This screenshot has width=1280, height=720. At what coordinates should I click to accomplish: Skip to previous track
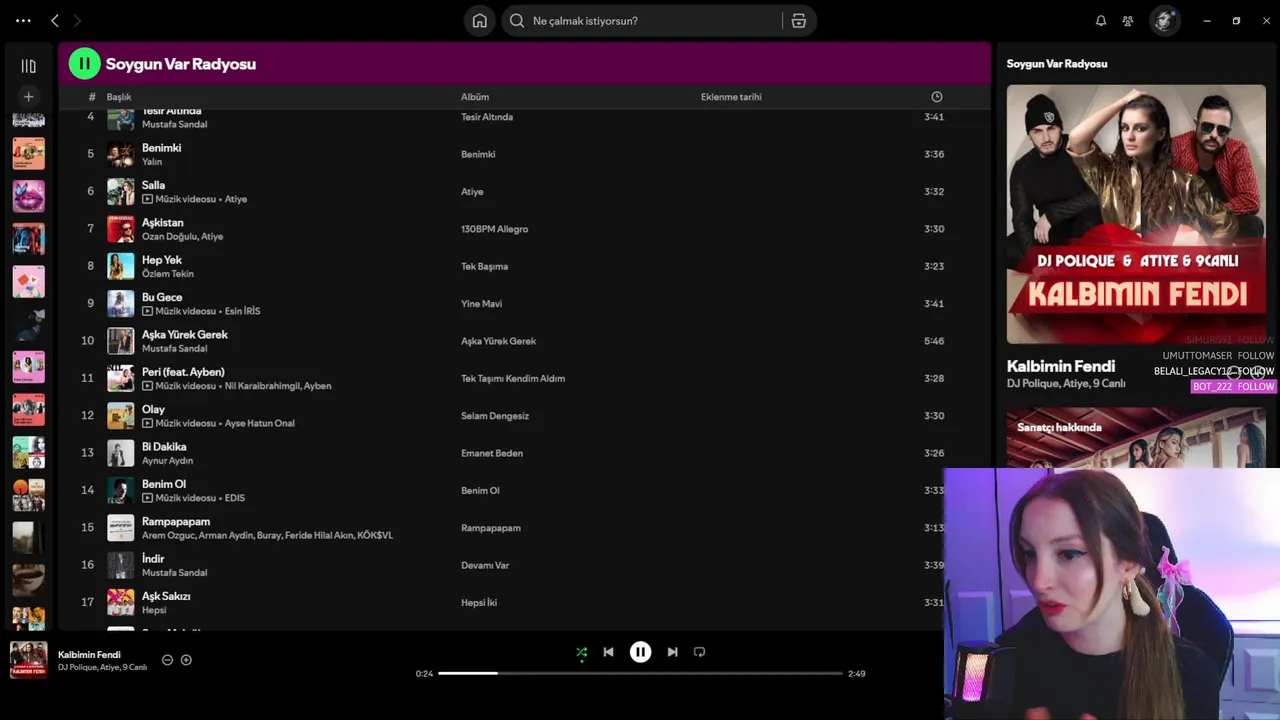(x=608, y=652)
